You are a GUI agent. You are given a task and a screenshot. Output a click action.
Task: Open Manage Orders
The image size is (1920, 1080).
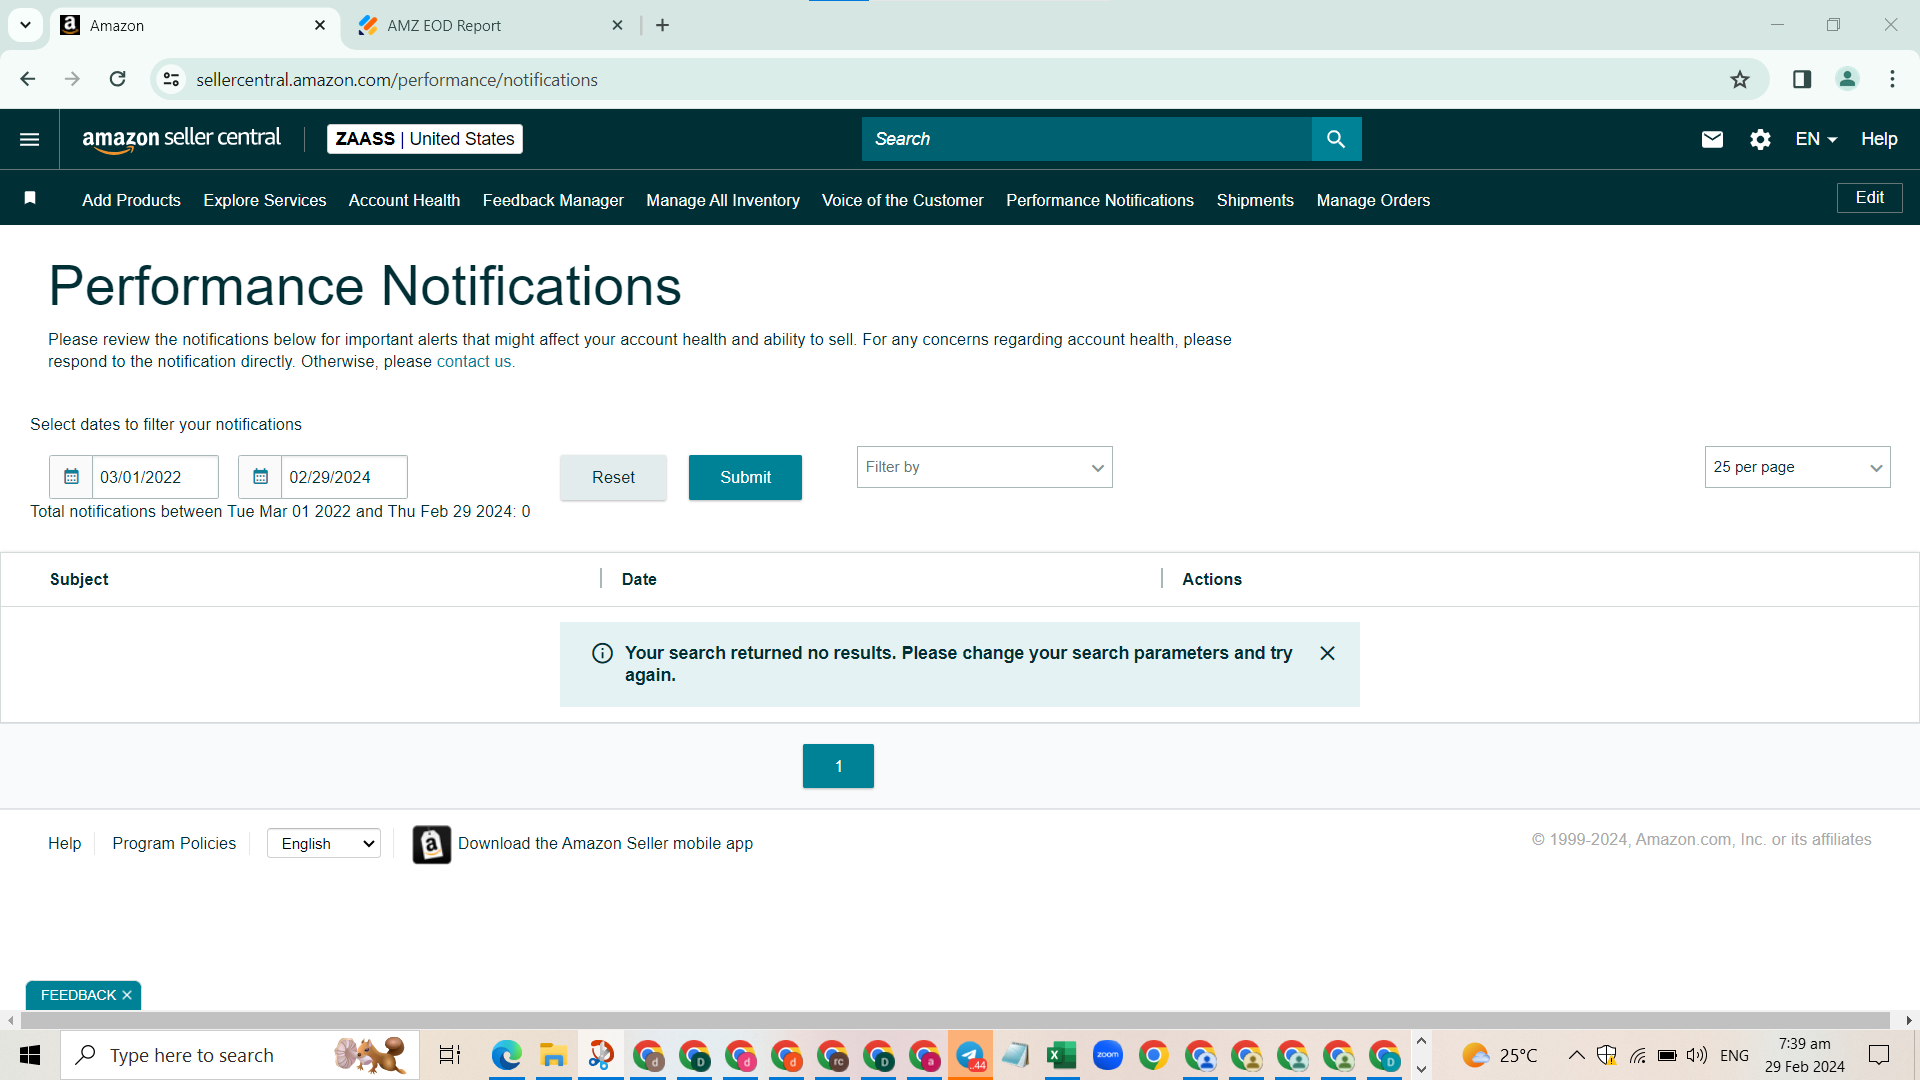pyautogui.click(x=1373, y=200)
